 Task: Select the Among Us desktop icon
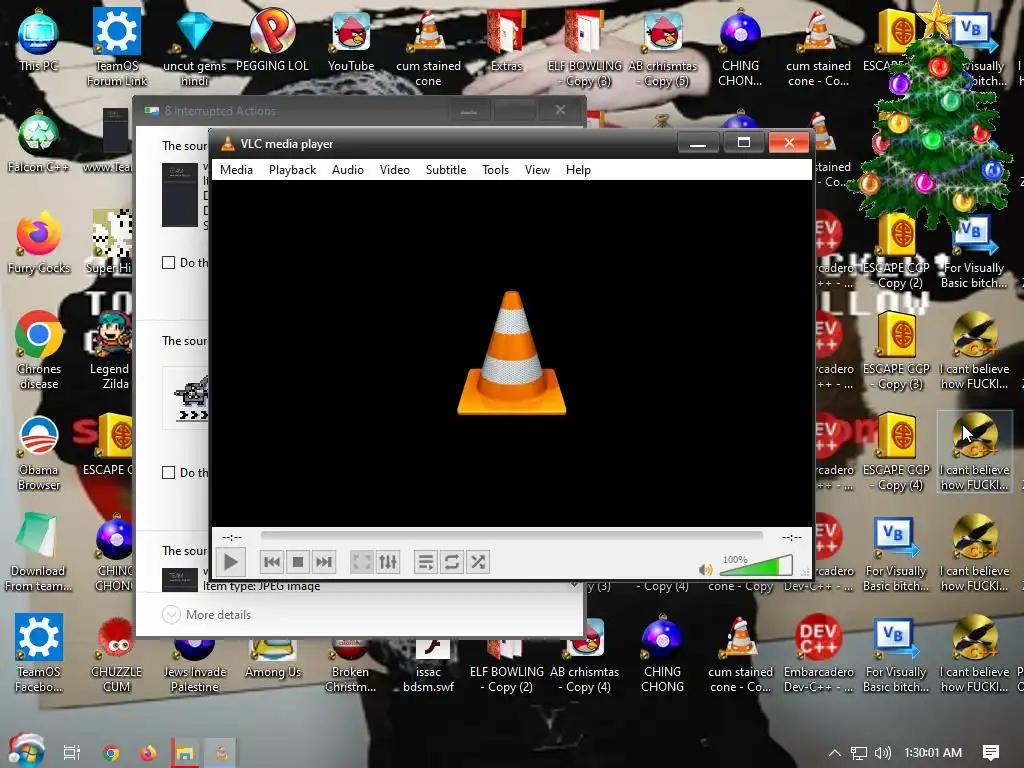point(273,660)
